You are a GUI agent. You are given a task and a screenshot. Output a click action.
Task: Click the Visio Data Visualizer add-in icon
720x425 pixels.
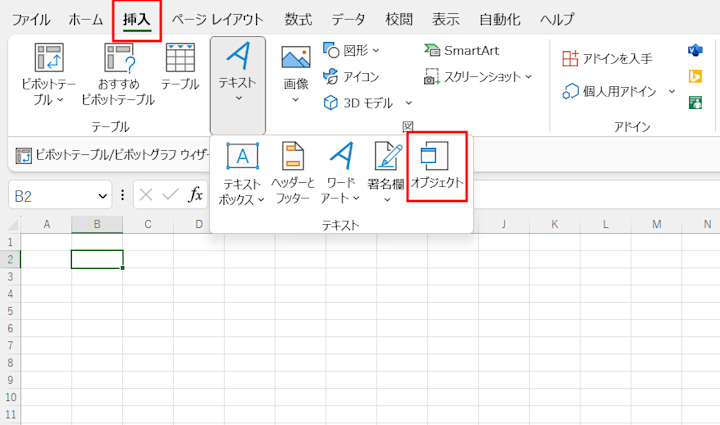(695, 50)
